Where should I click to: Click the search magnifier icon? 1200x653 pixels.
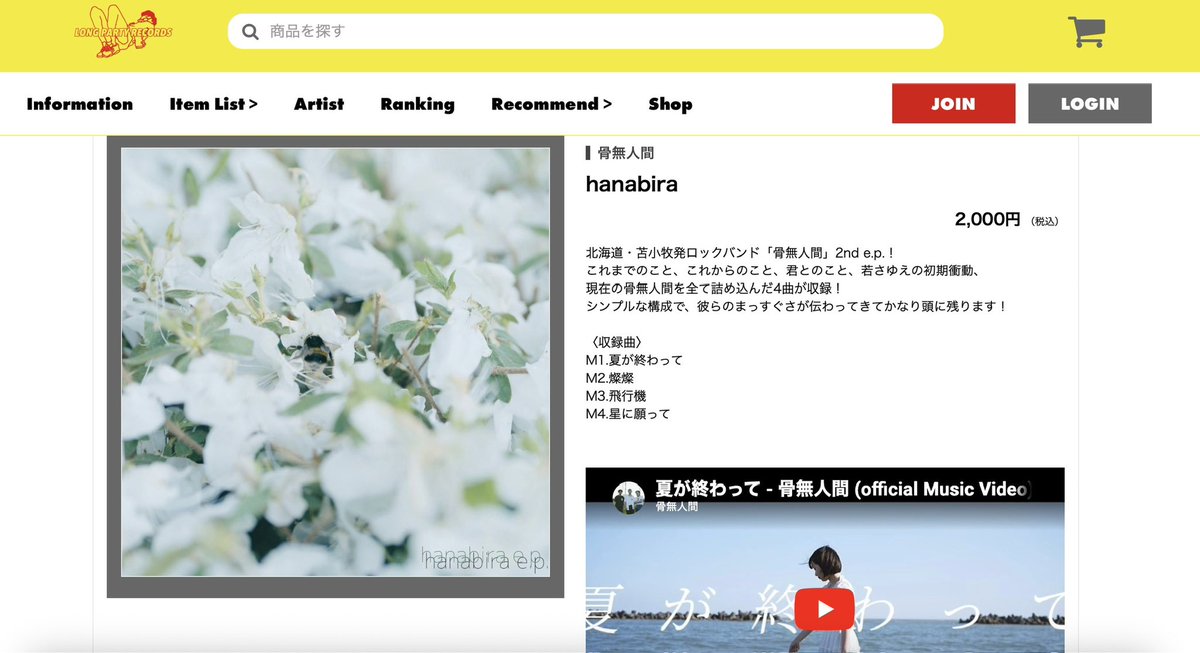tap(250, 32)
